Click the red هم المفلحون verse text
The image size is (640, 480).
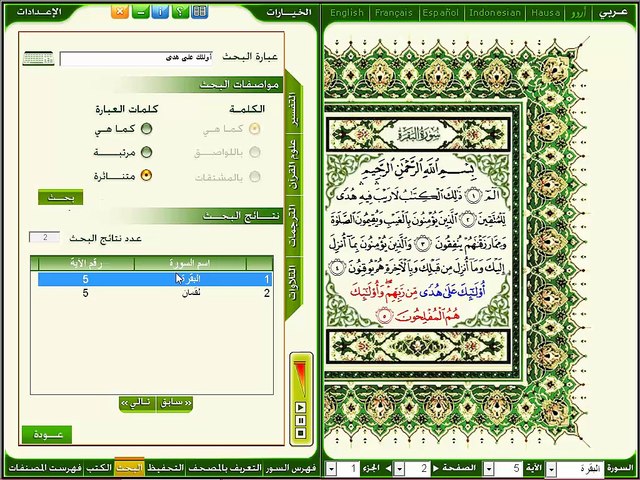click(427, 316)
